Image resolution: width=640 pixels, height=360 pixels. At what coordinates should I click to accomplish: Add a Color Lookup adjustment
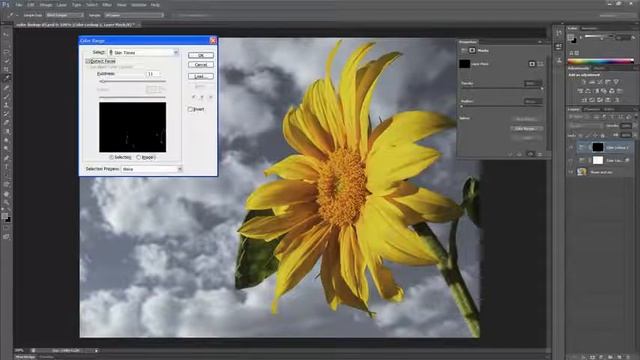click(x=620, y=91)
